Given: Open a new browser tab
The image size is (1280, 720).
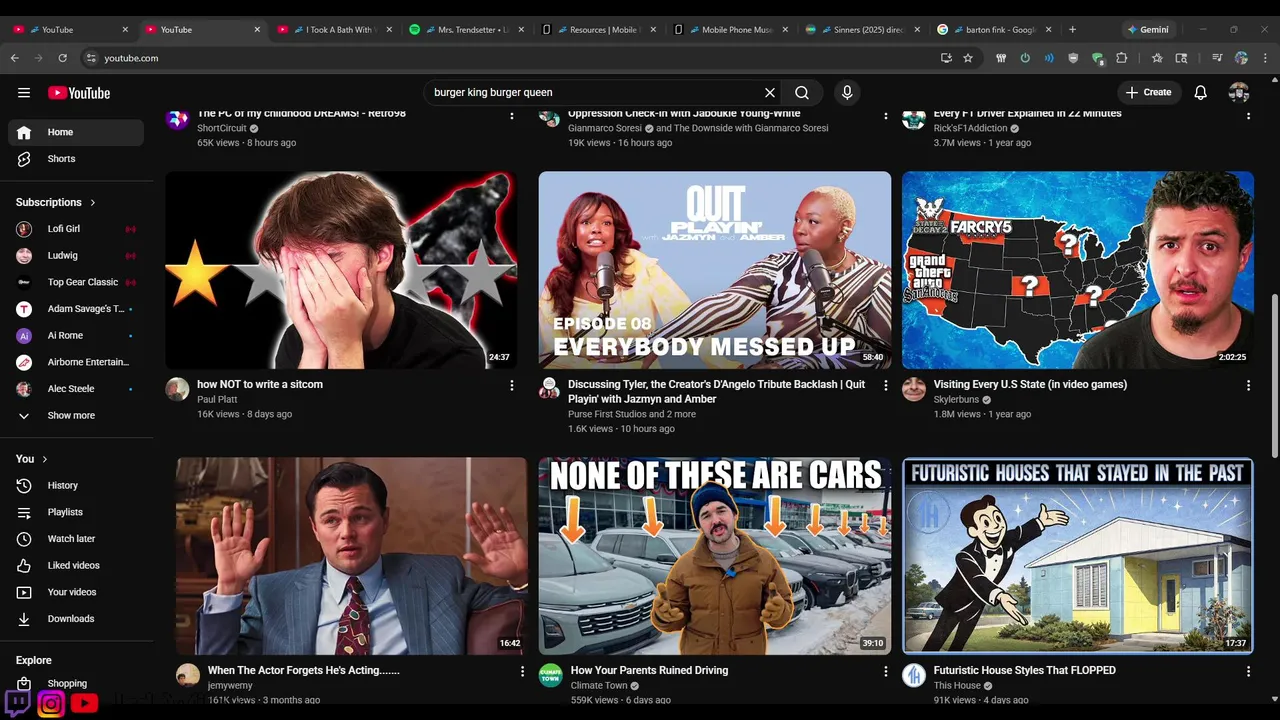Looking at the screenshot, I should tap(1072, 30).
